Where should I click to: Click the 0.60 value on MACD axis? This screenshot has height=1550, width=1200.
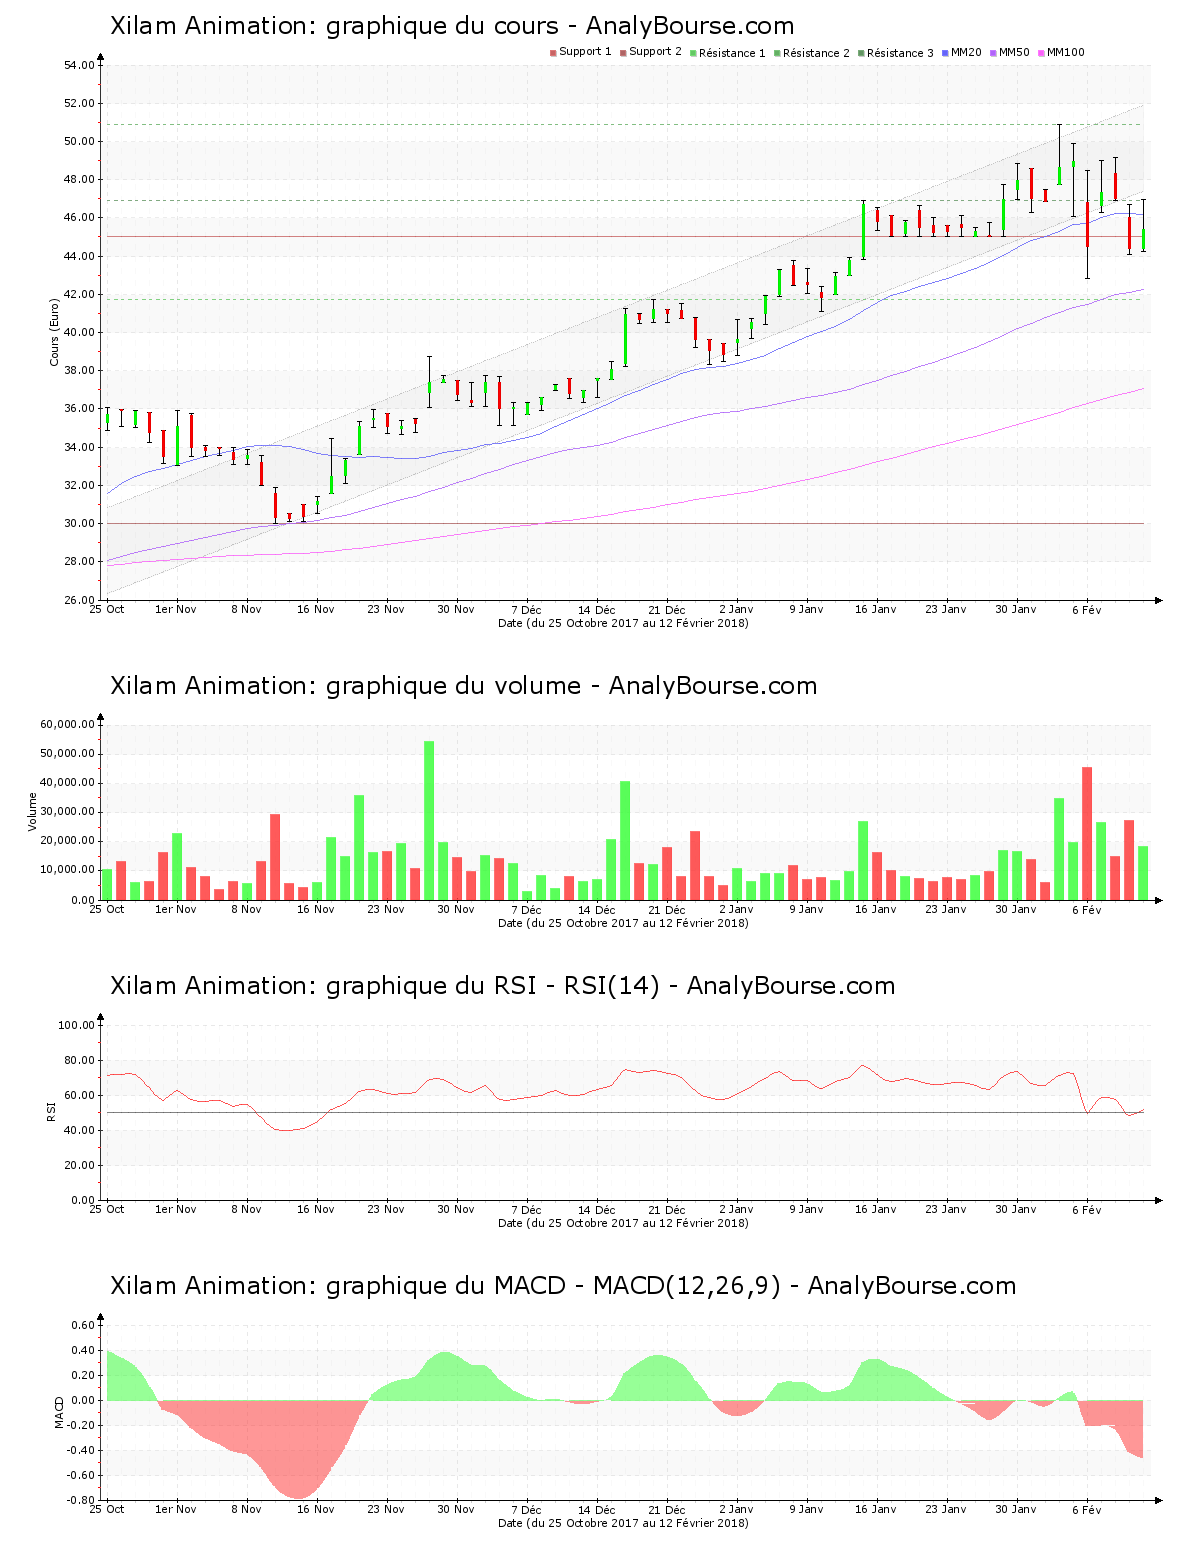(x=84, y=1325)
